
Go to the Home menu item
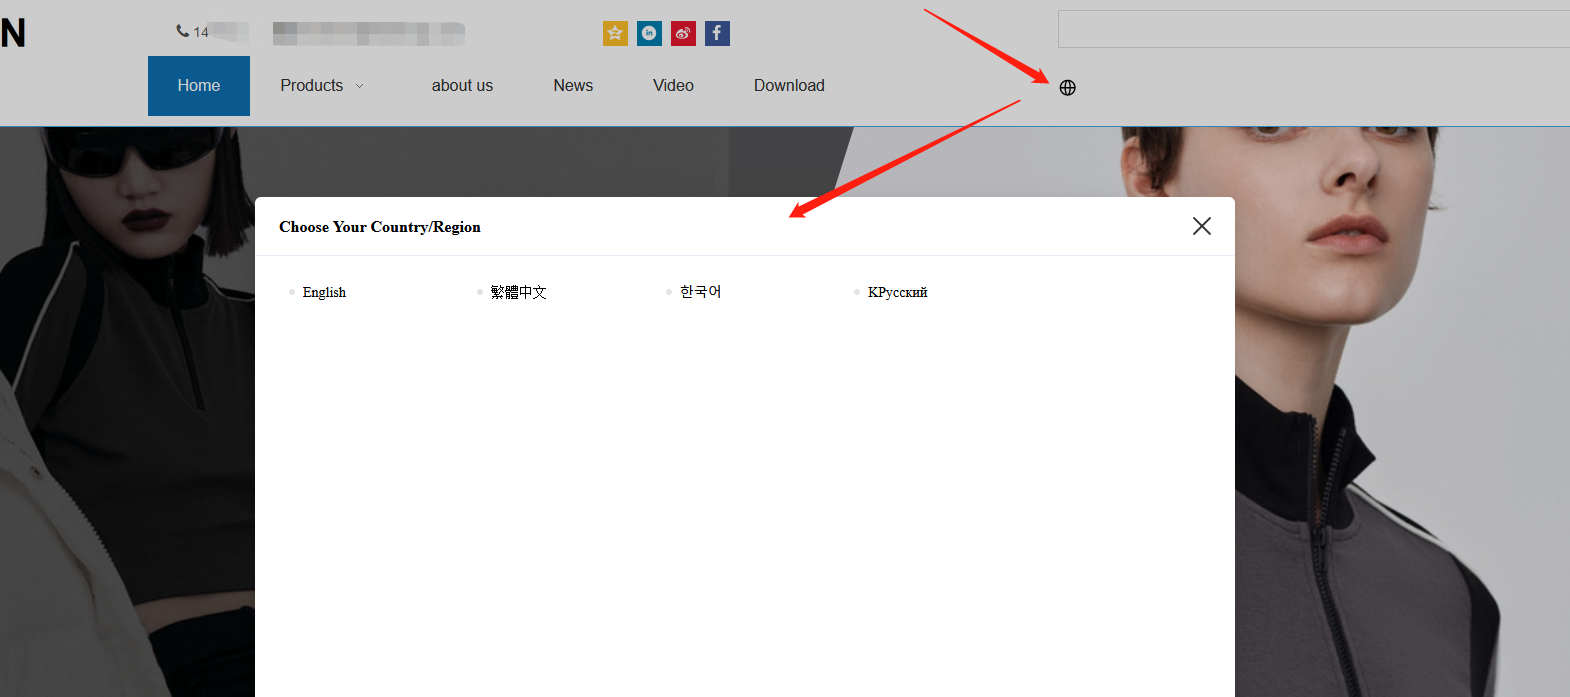[x=199, y=86]
